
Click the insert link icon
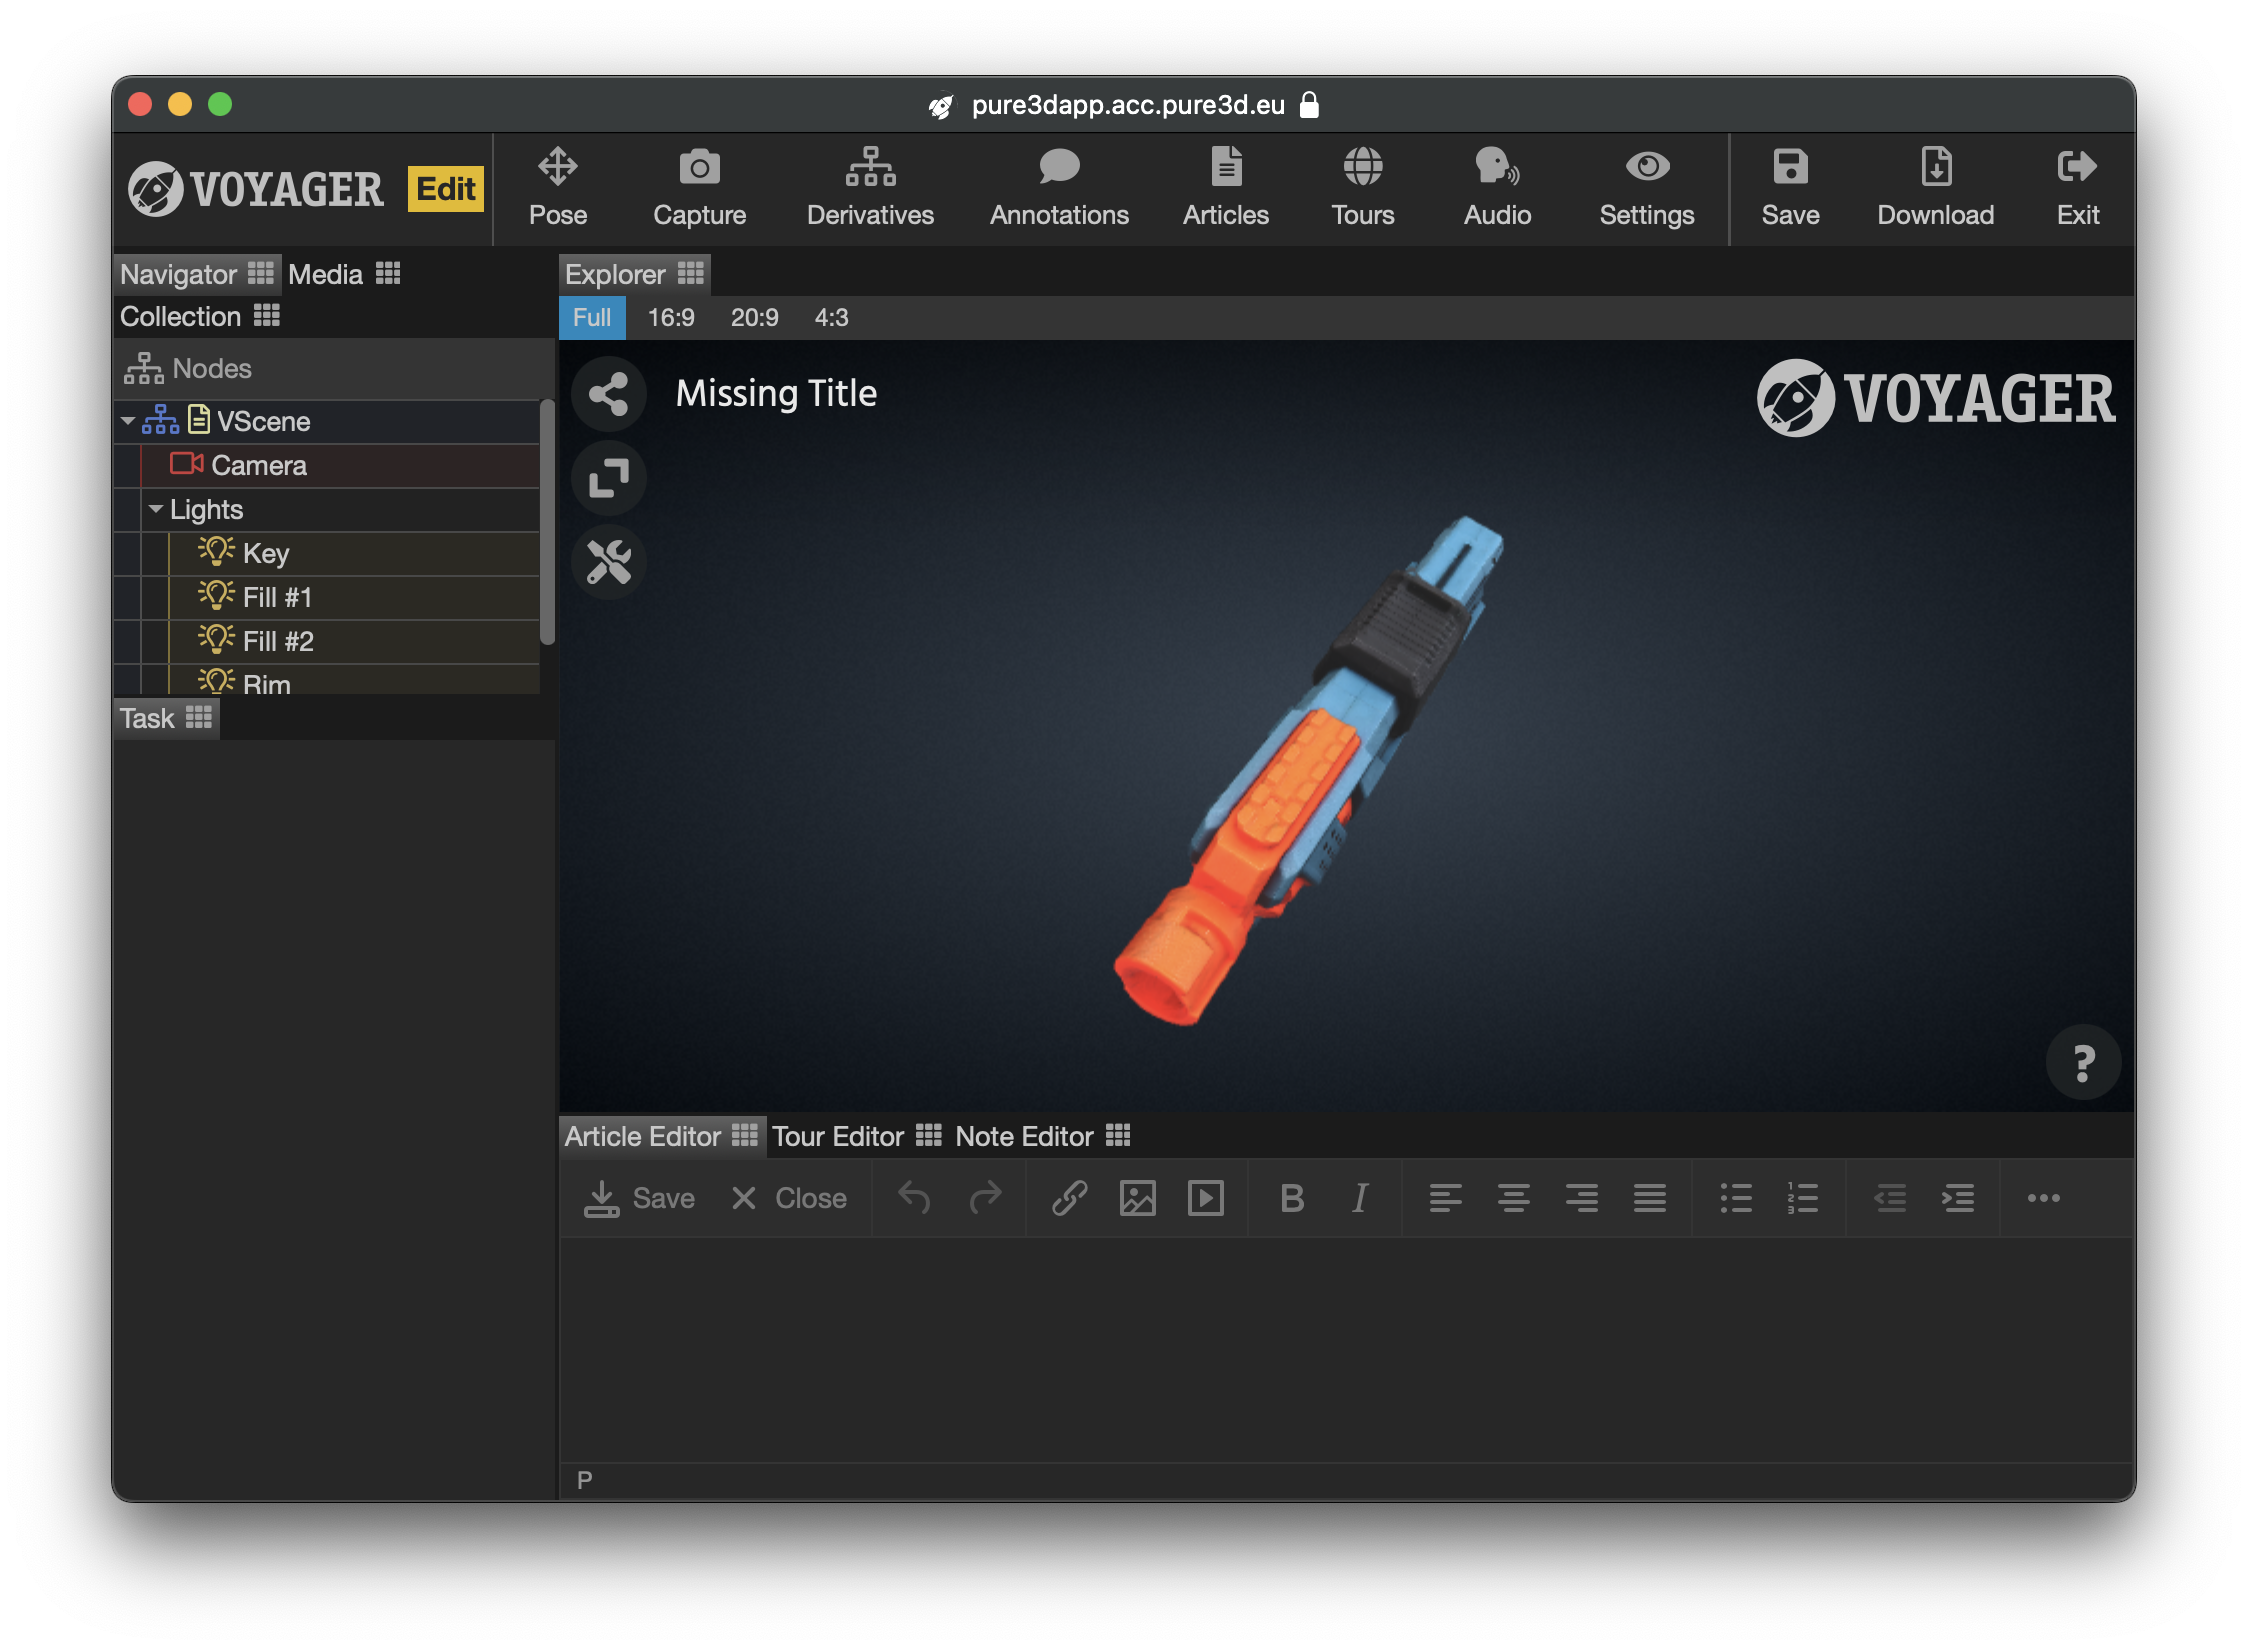pyautogui.click(x=1069, y=1197)
